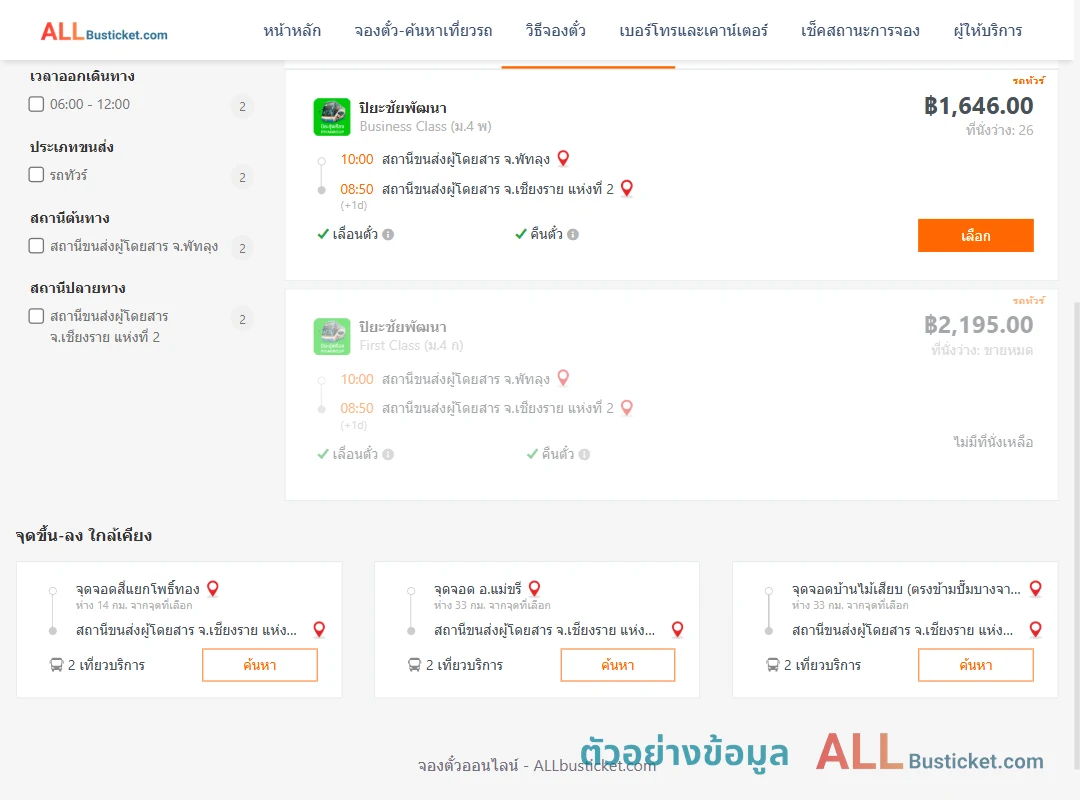The height and width of the screenshot is (800, 1080).
Task: Click bus icon in บ้านไม้เสียบ card
Action: [772, 665]
